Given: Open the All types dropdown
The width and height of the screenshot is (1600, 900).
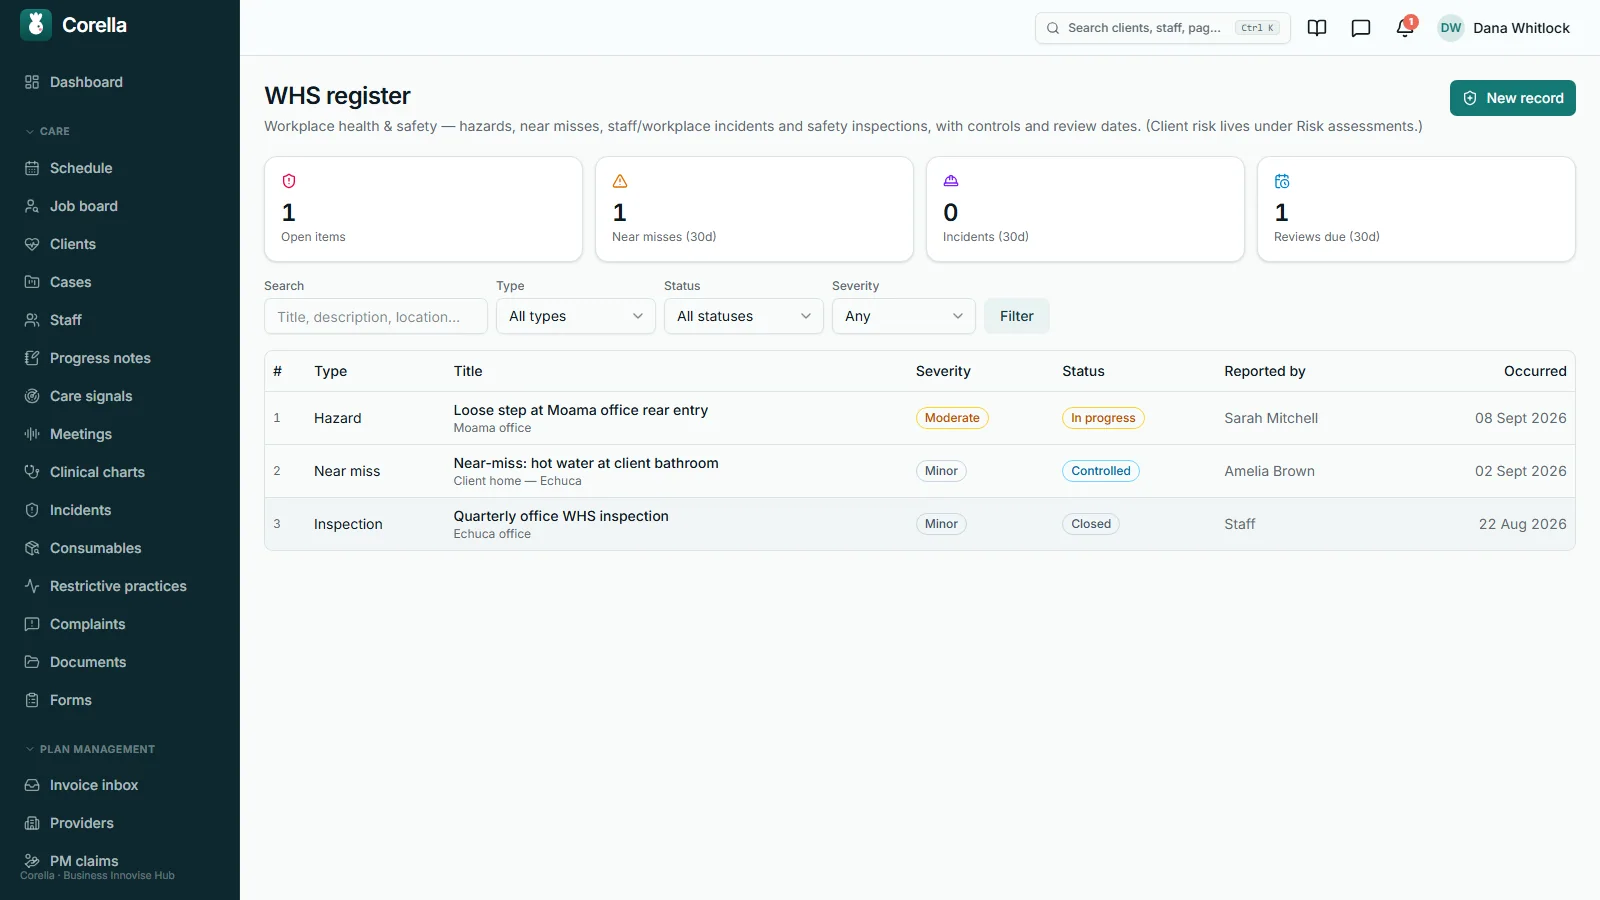Looking at the screenshot, I should click(576, 316).
